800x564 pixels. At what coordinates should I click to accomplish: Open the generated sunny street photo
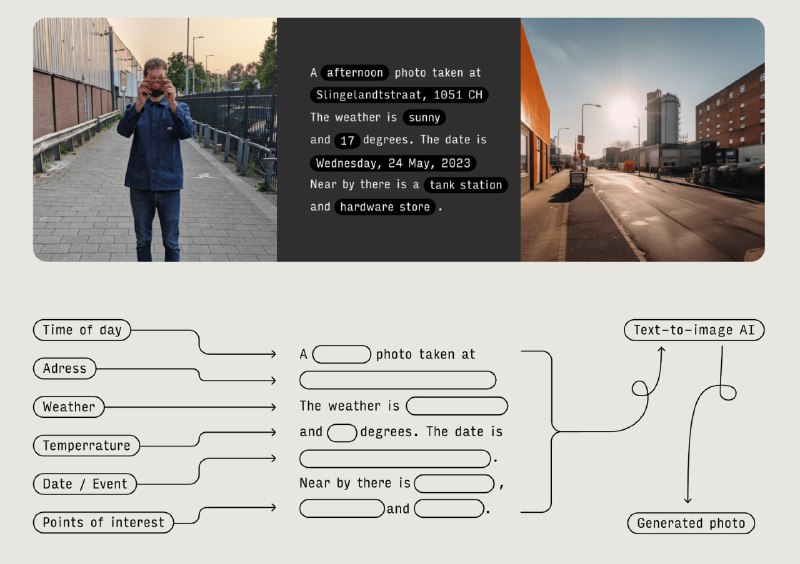coord(642,139)
